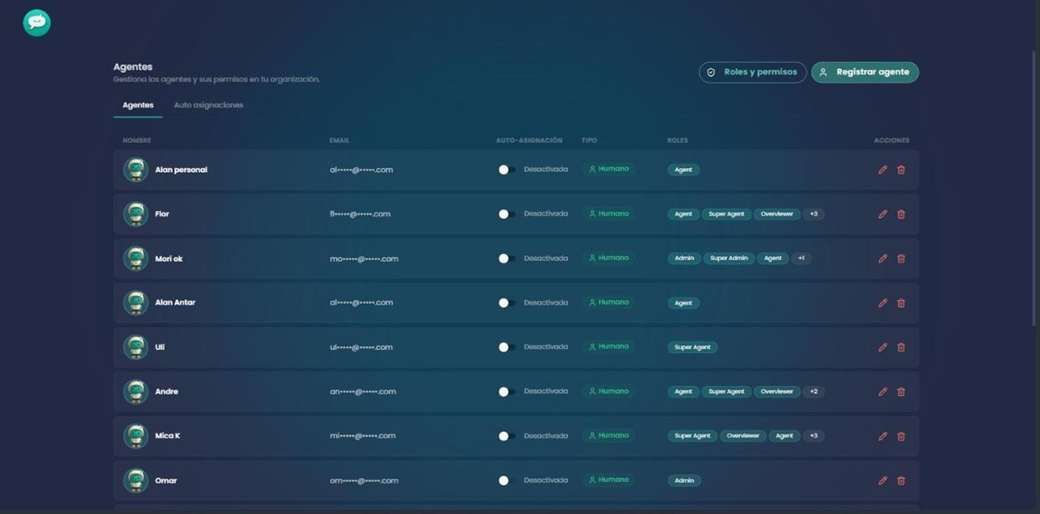Click the Tipo column header

tap(589, 141)
